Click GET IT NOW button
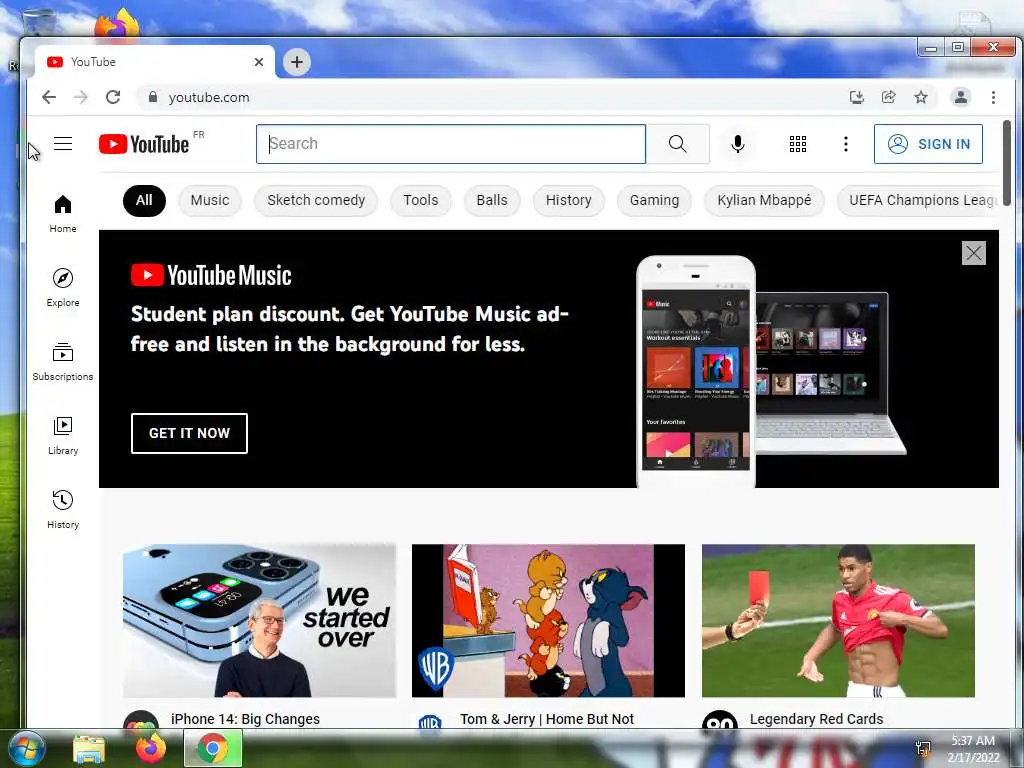This screenshot has height=768, width=1024. (x=189, y=433)
